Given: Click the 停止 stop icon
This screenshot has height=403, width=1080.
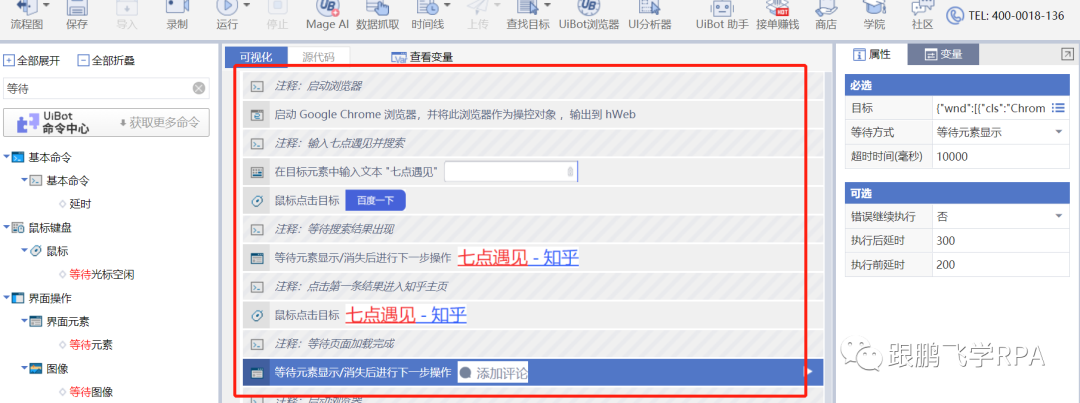Looking at the screenshot, I should [277, 15].
